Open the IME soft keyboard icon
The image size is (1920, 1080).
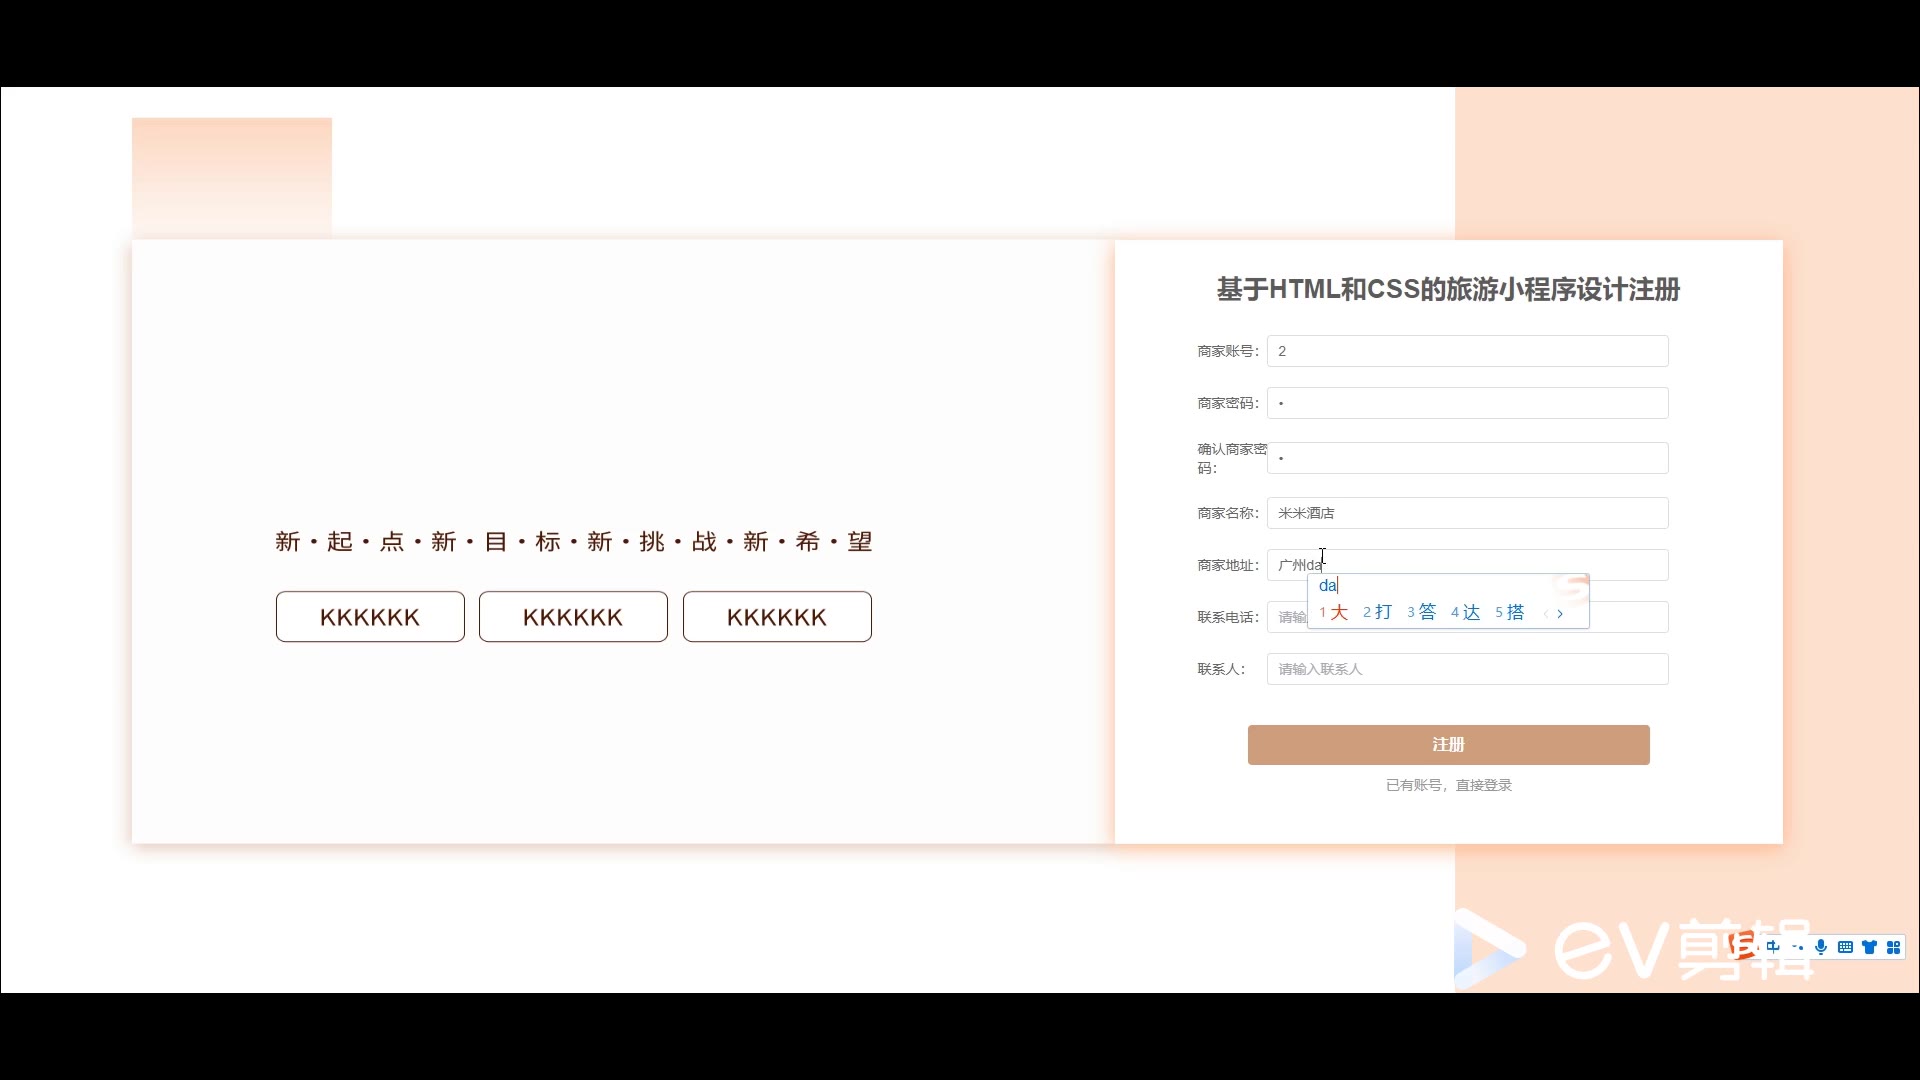point(1845,947)
